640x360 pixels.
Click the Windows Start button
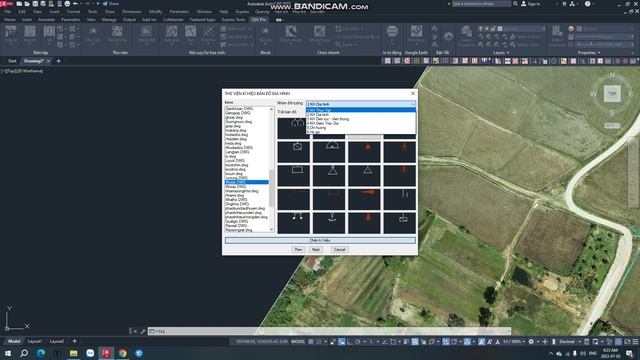[x=8, y=353]
